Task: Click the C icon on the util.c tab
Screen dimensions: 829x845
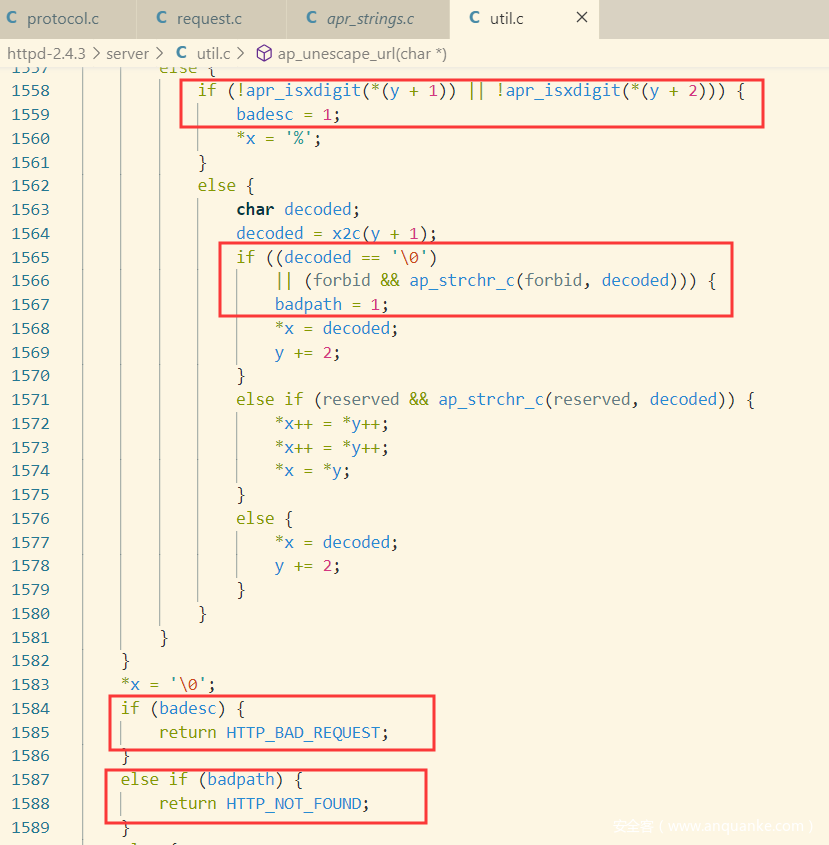Action: (x=474, y=19)
